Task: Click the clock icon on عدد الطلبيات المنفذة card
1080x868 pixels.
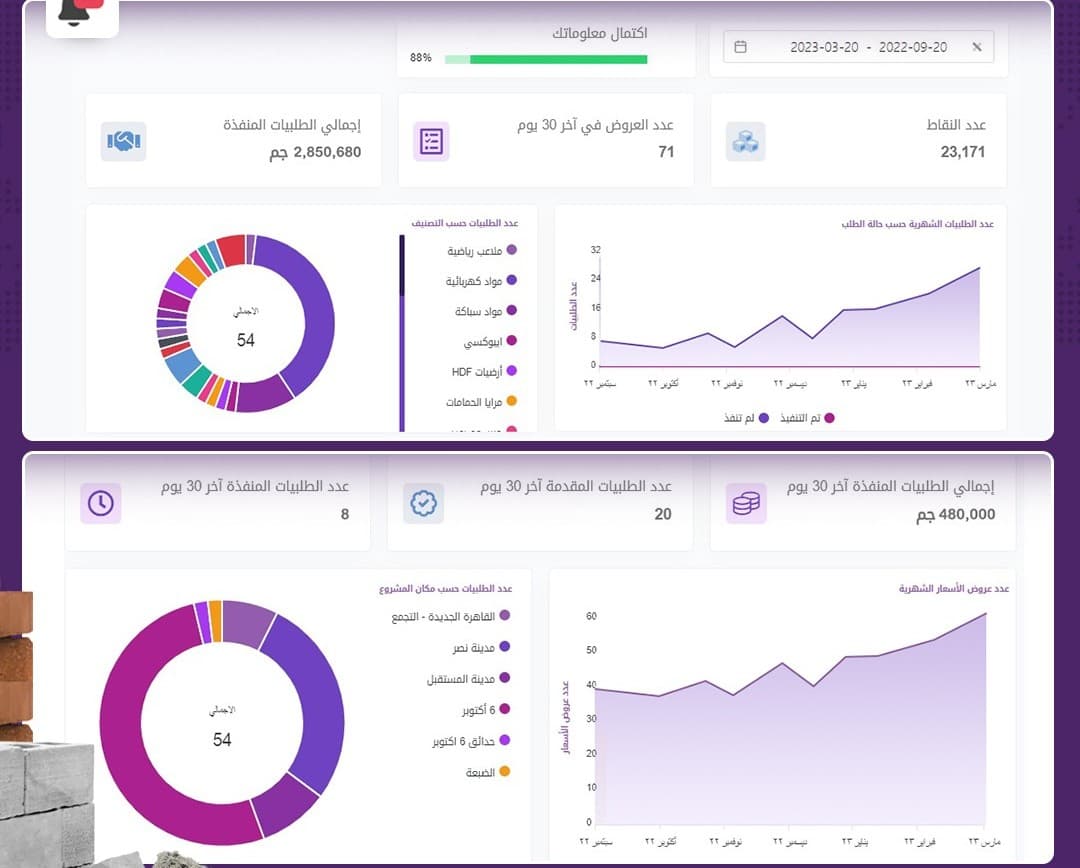Action: (x=101, y=503)
